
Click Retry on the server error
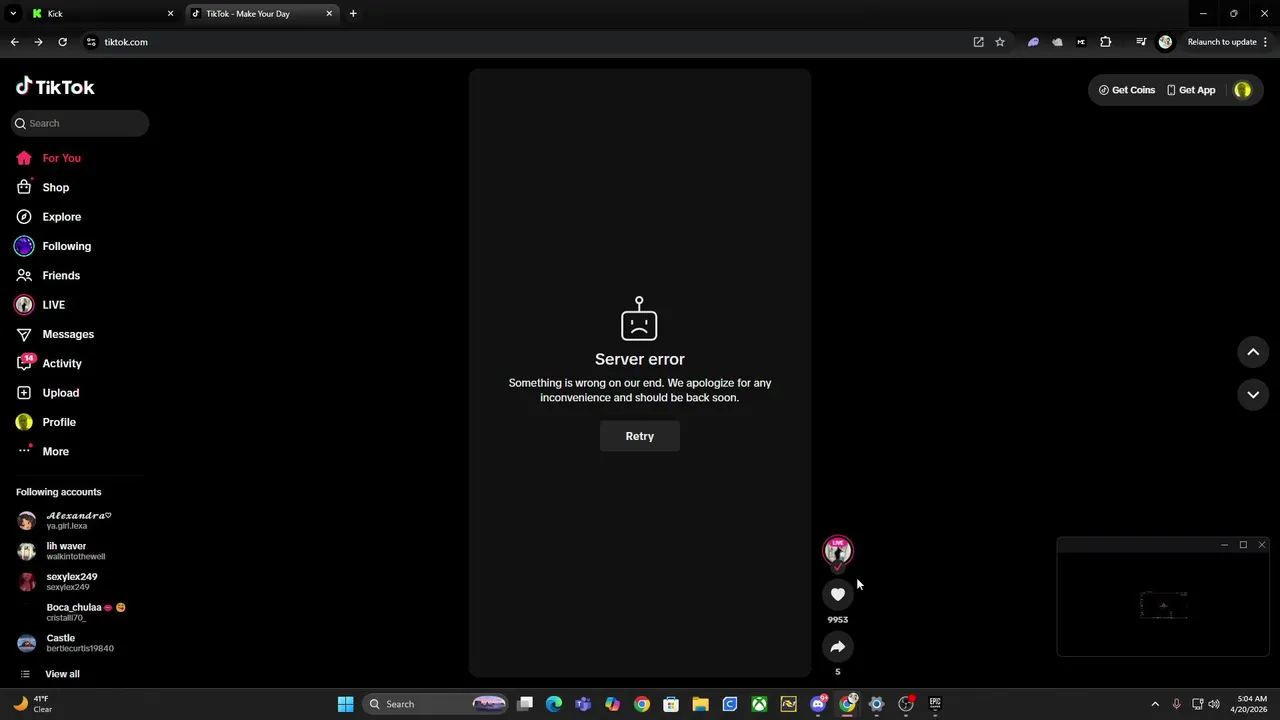tap(640, 436)
